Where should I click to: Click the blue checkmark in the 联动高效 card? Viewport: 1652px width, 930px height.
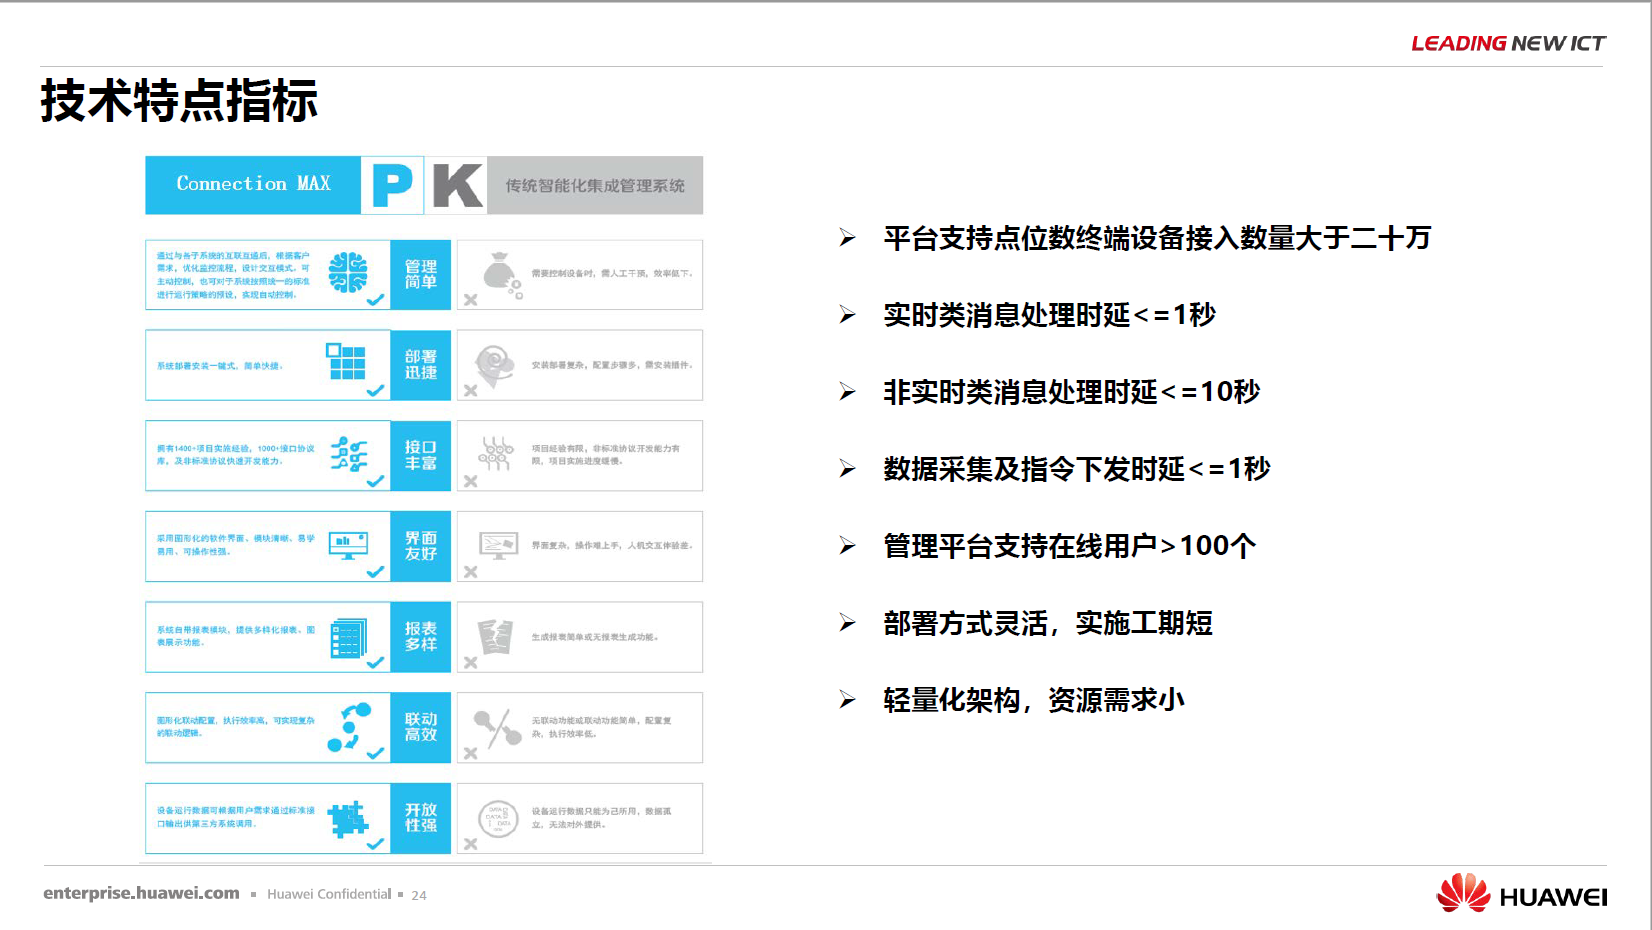click(375, 753)
